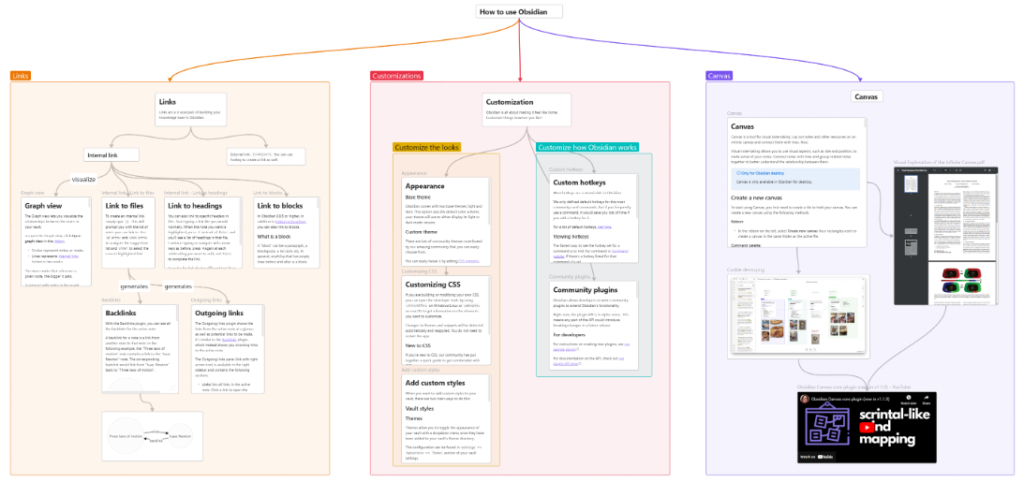Viewport: 1024px width, 482px height.
Task: Click the Share icon on YouTube embed
Action: pos(926,400)
